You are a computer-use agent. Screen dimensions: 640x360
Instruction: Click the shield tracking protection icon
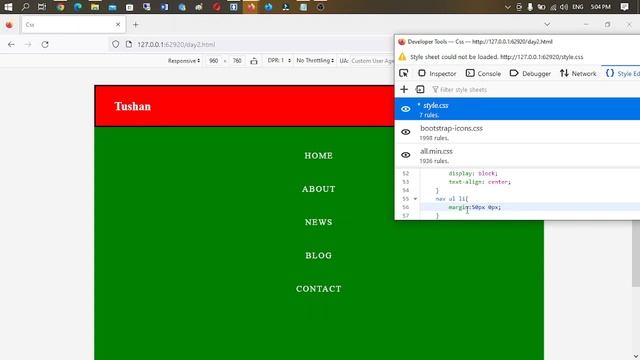pyautogui.click(x=116, y=44)
